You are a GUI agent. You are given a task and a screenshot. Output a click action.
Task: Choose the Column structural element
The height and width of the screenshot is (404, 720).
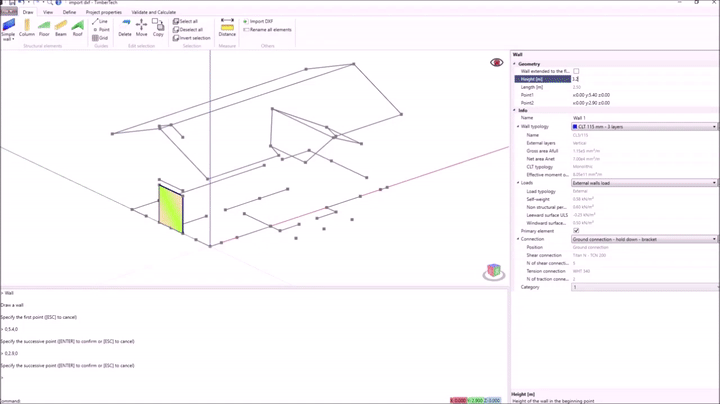(x=27, y=27)
